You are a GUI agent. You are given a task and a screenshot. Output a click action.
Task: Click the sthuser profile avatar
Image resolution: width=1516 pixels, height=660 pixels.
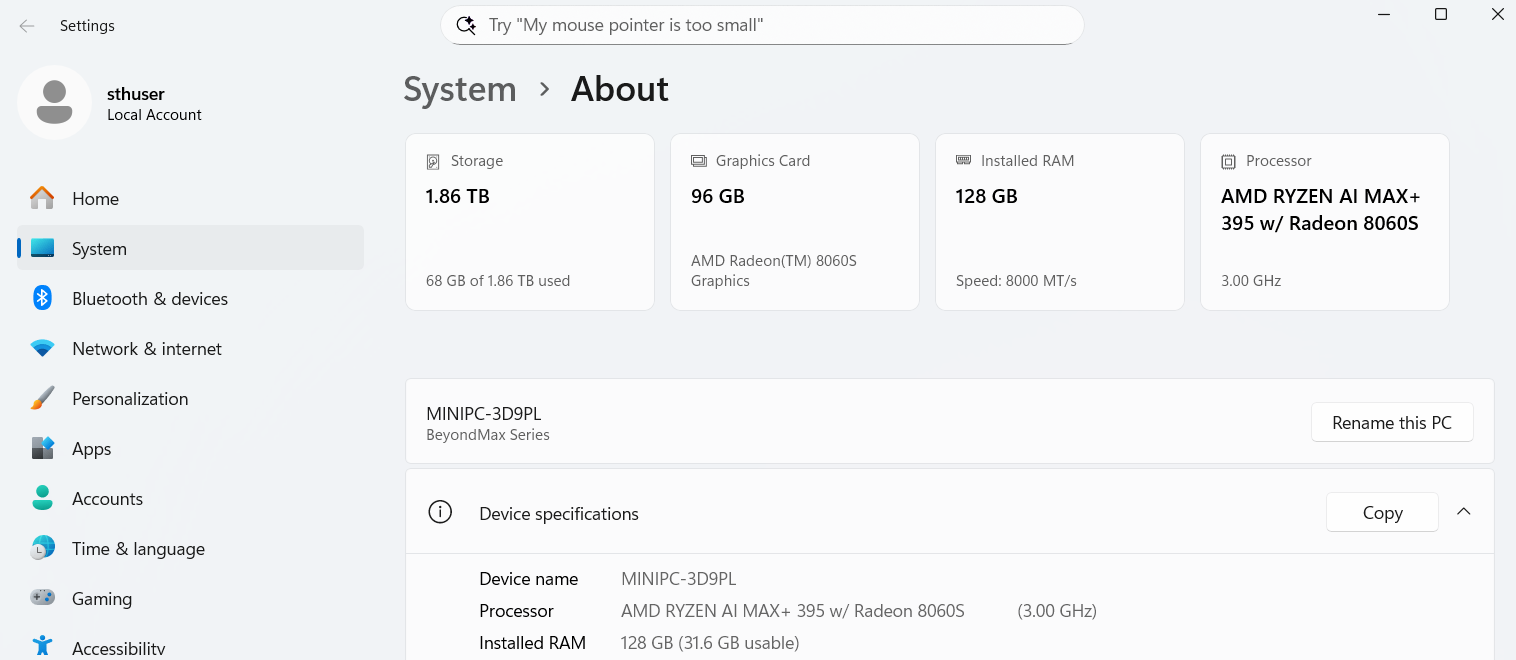tap(54, 103)
